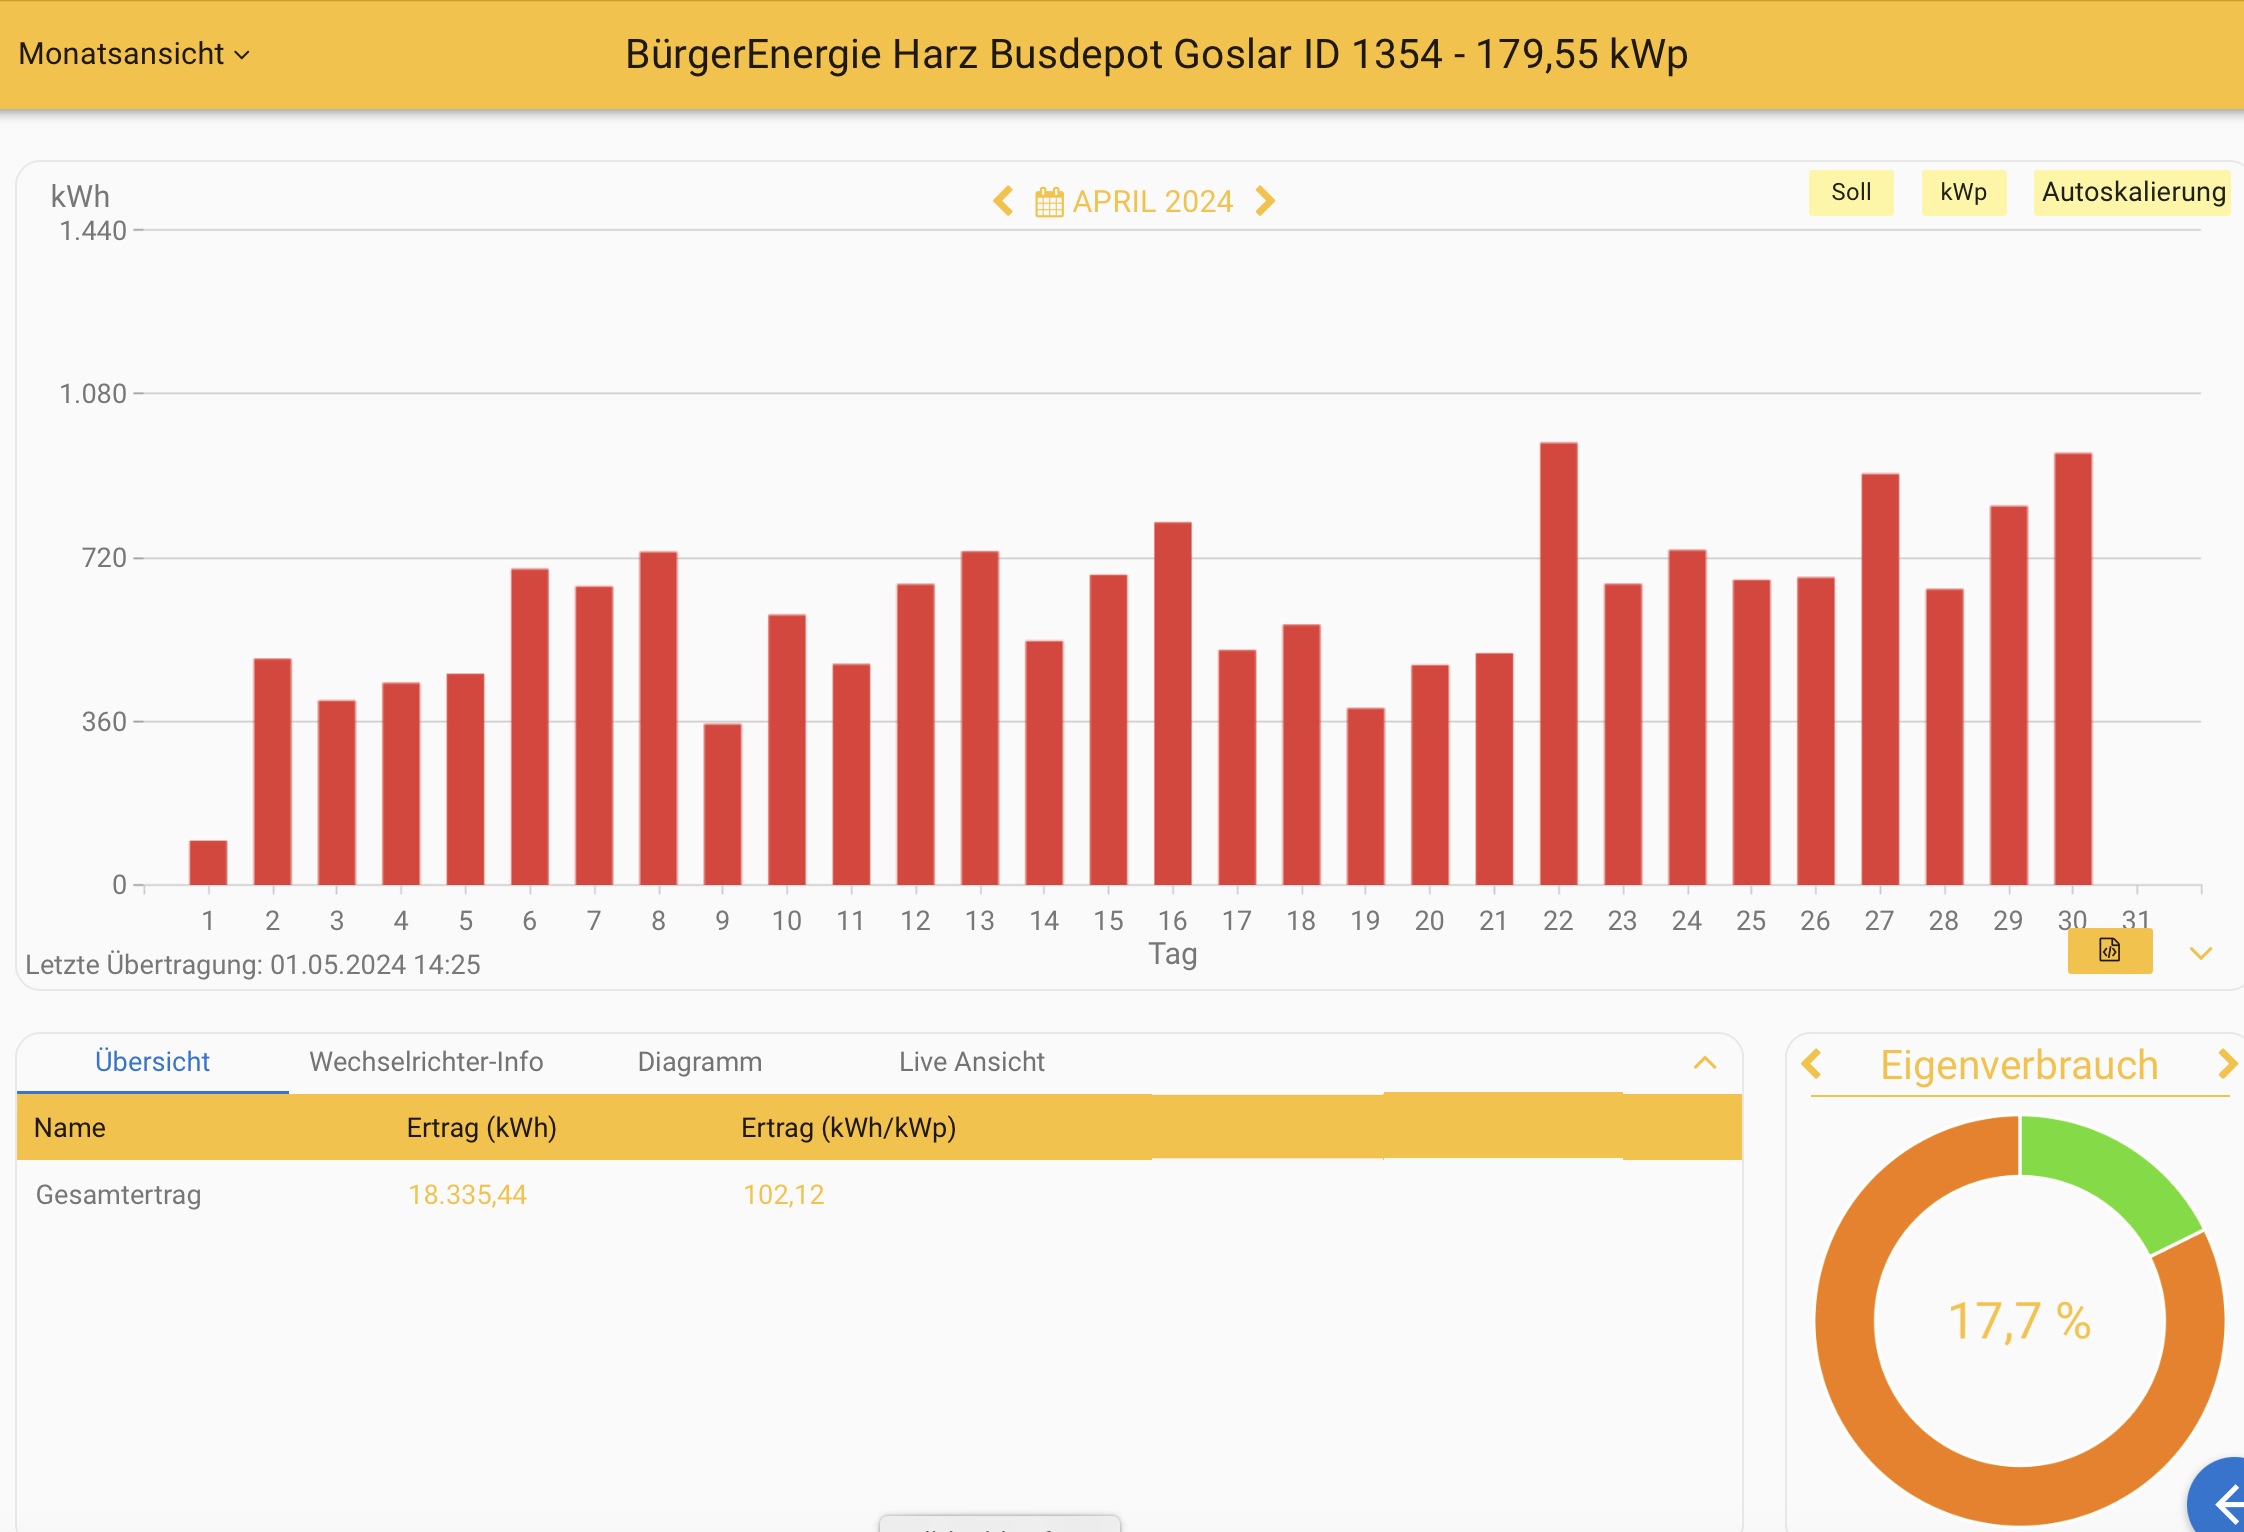Image resolution: width=2244 pixels, height=1532 pixels.
Task: Click the APRIL 2024 month label
Action: [1152, 202]
